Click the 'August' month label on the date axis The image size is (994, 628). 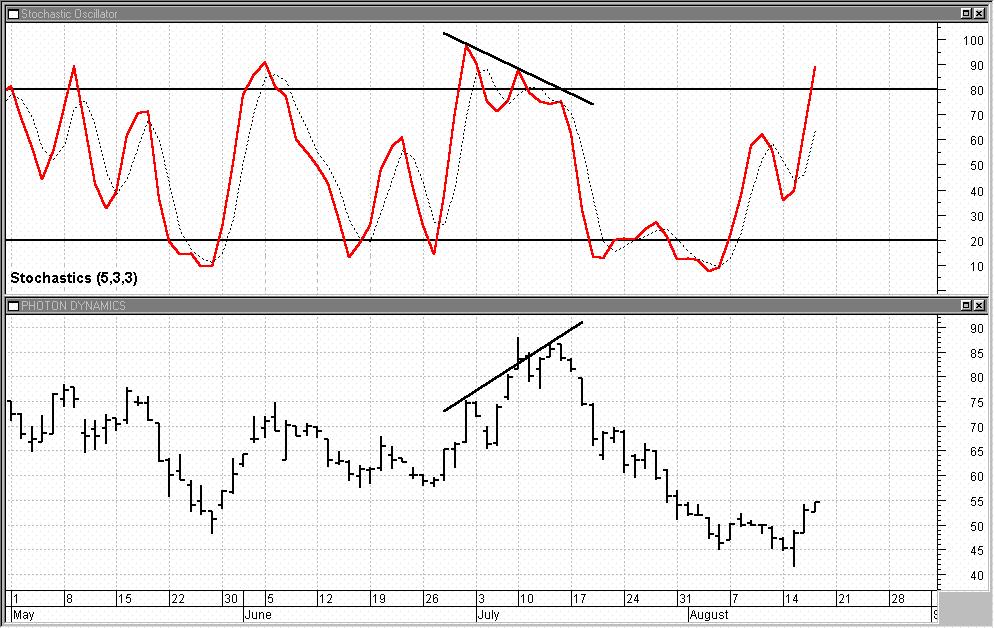pos(709,615)
